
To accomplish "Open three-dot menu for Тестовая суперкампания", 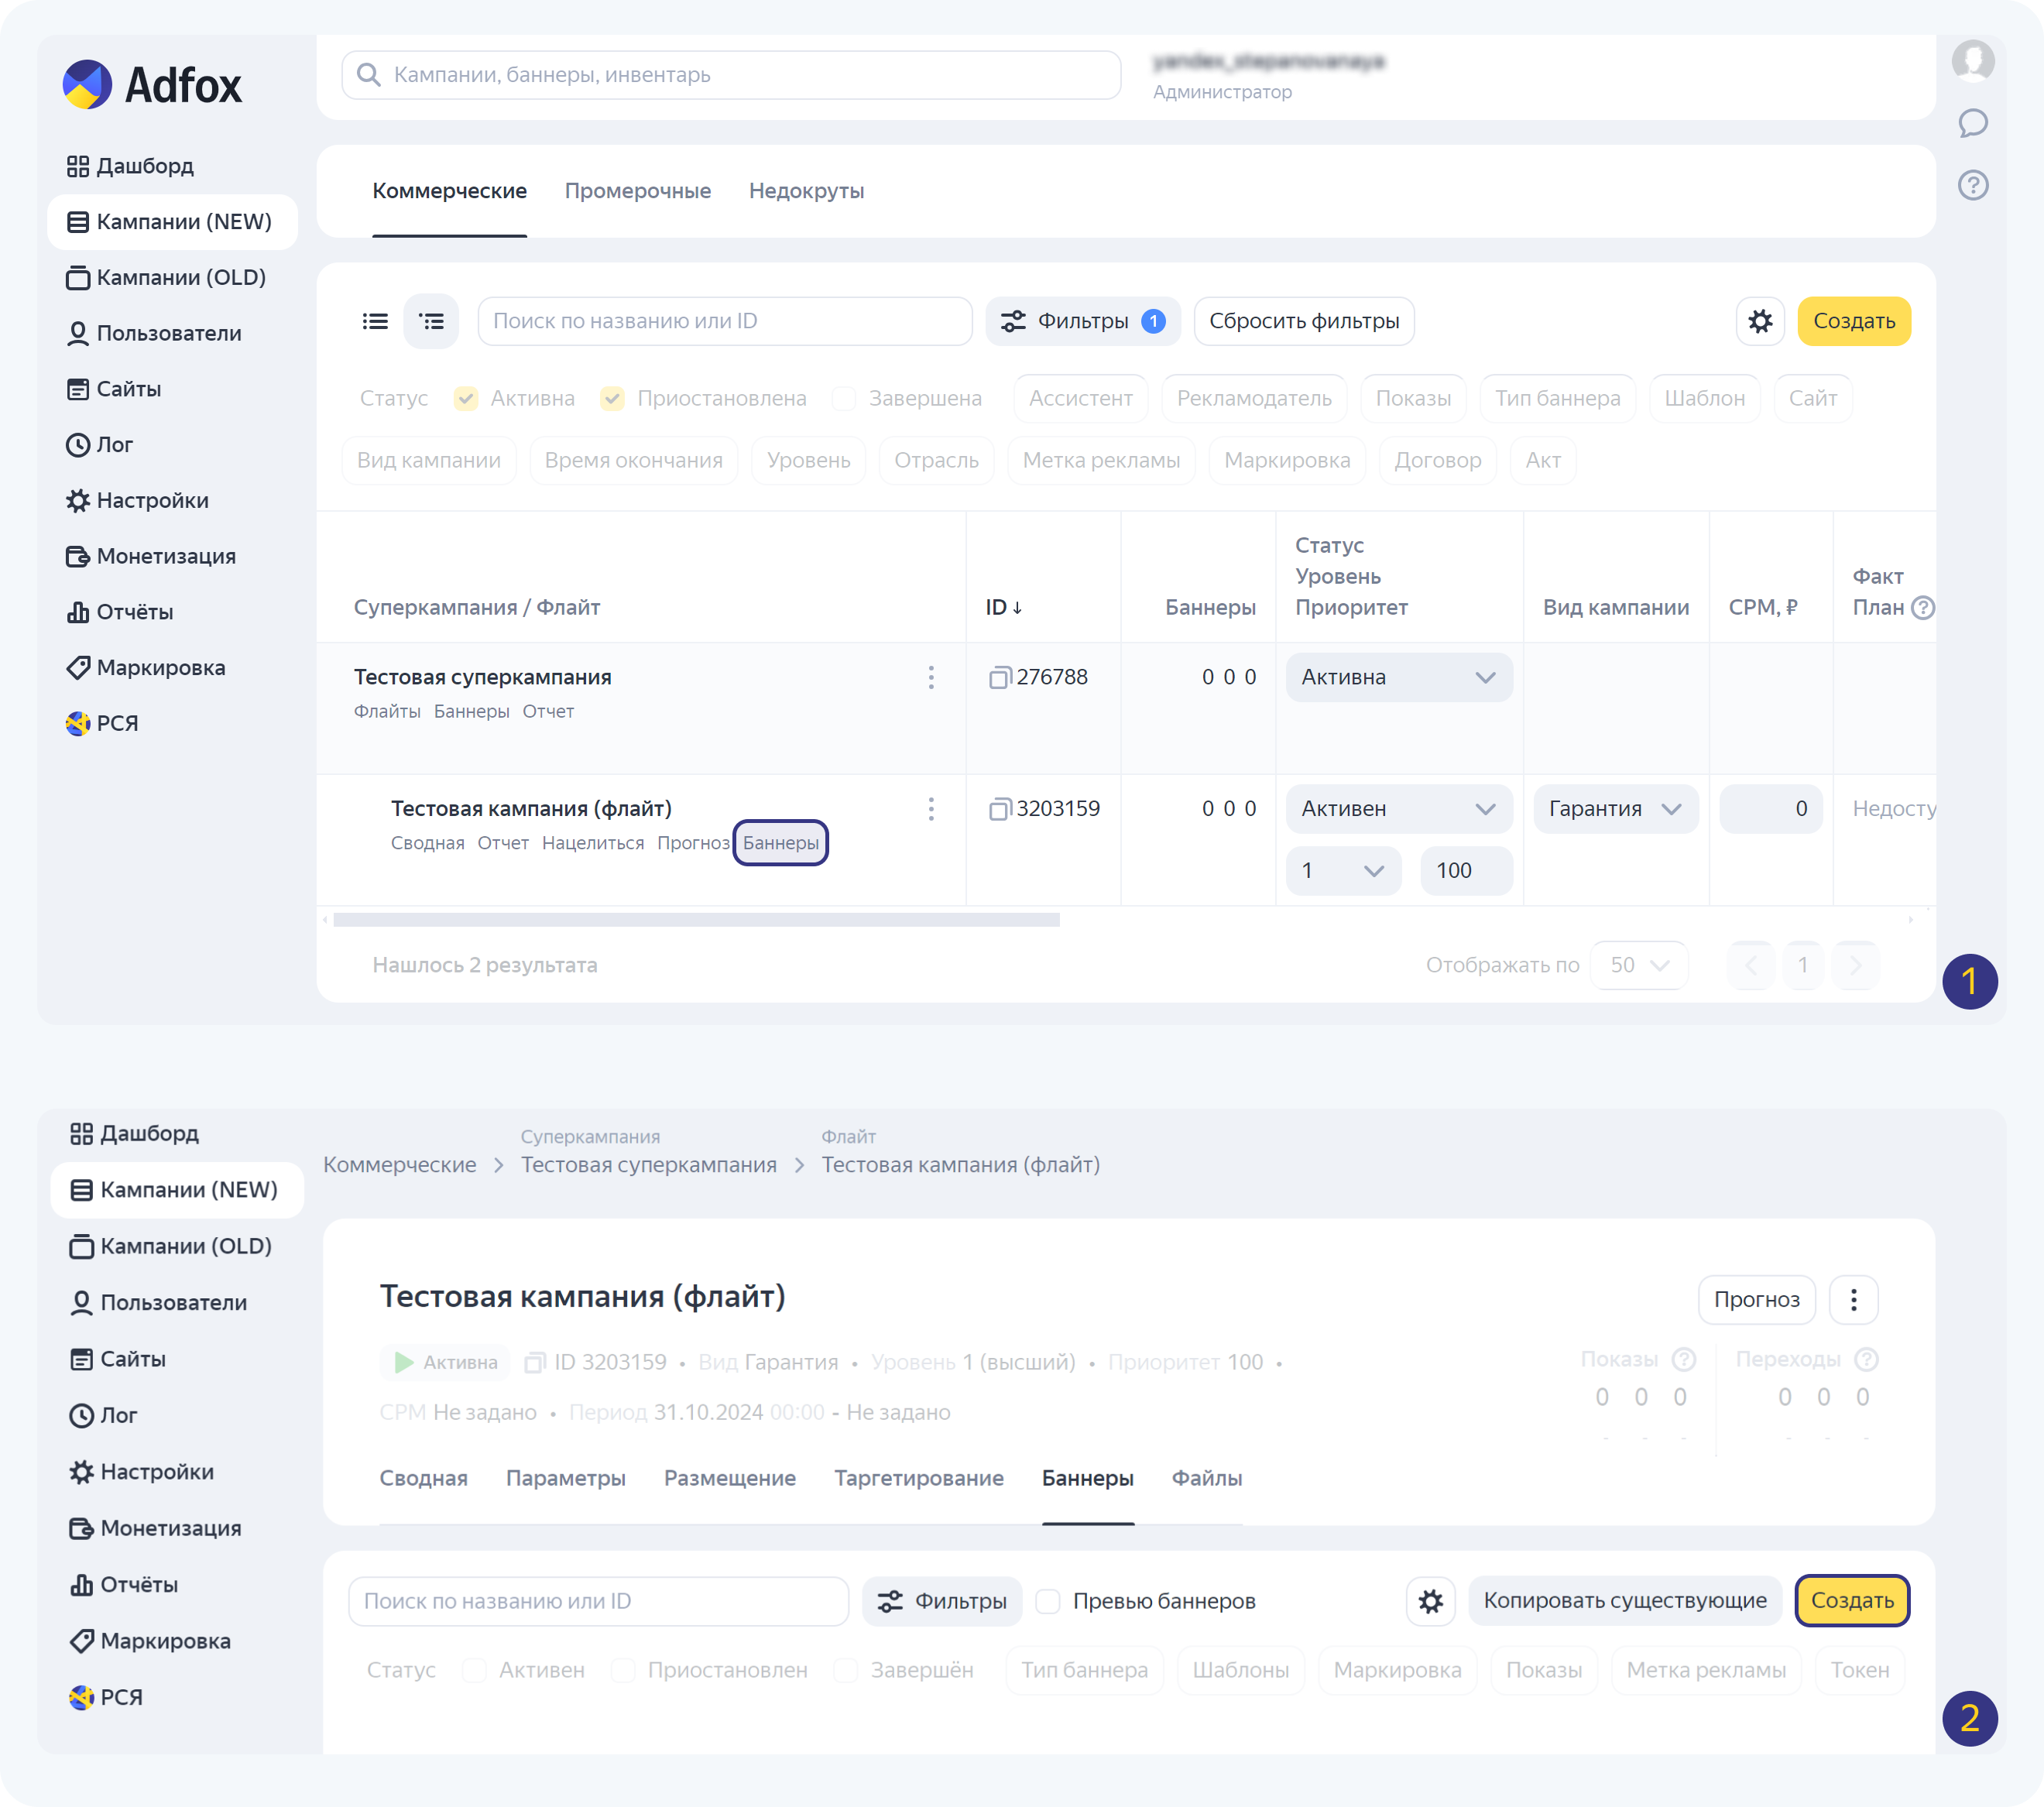I will [930, 678].
